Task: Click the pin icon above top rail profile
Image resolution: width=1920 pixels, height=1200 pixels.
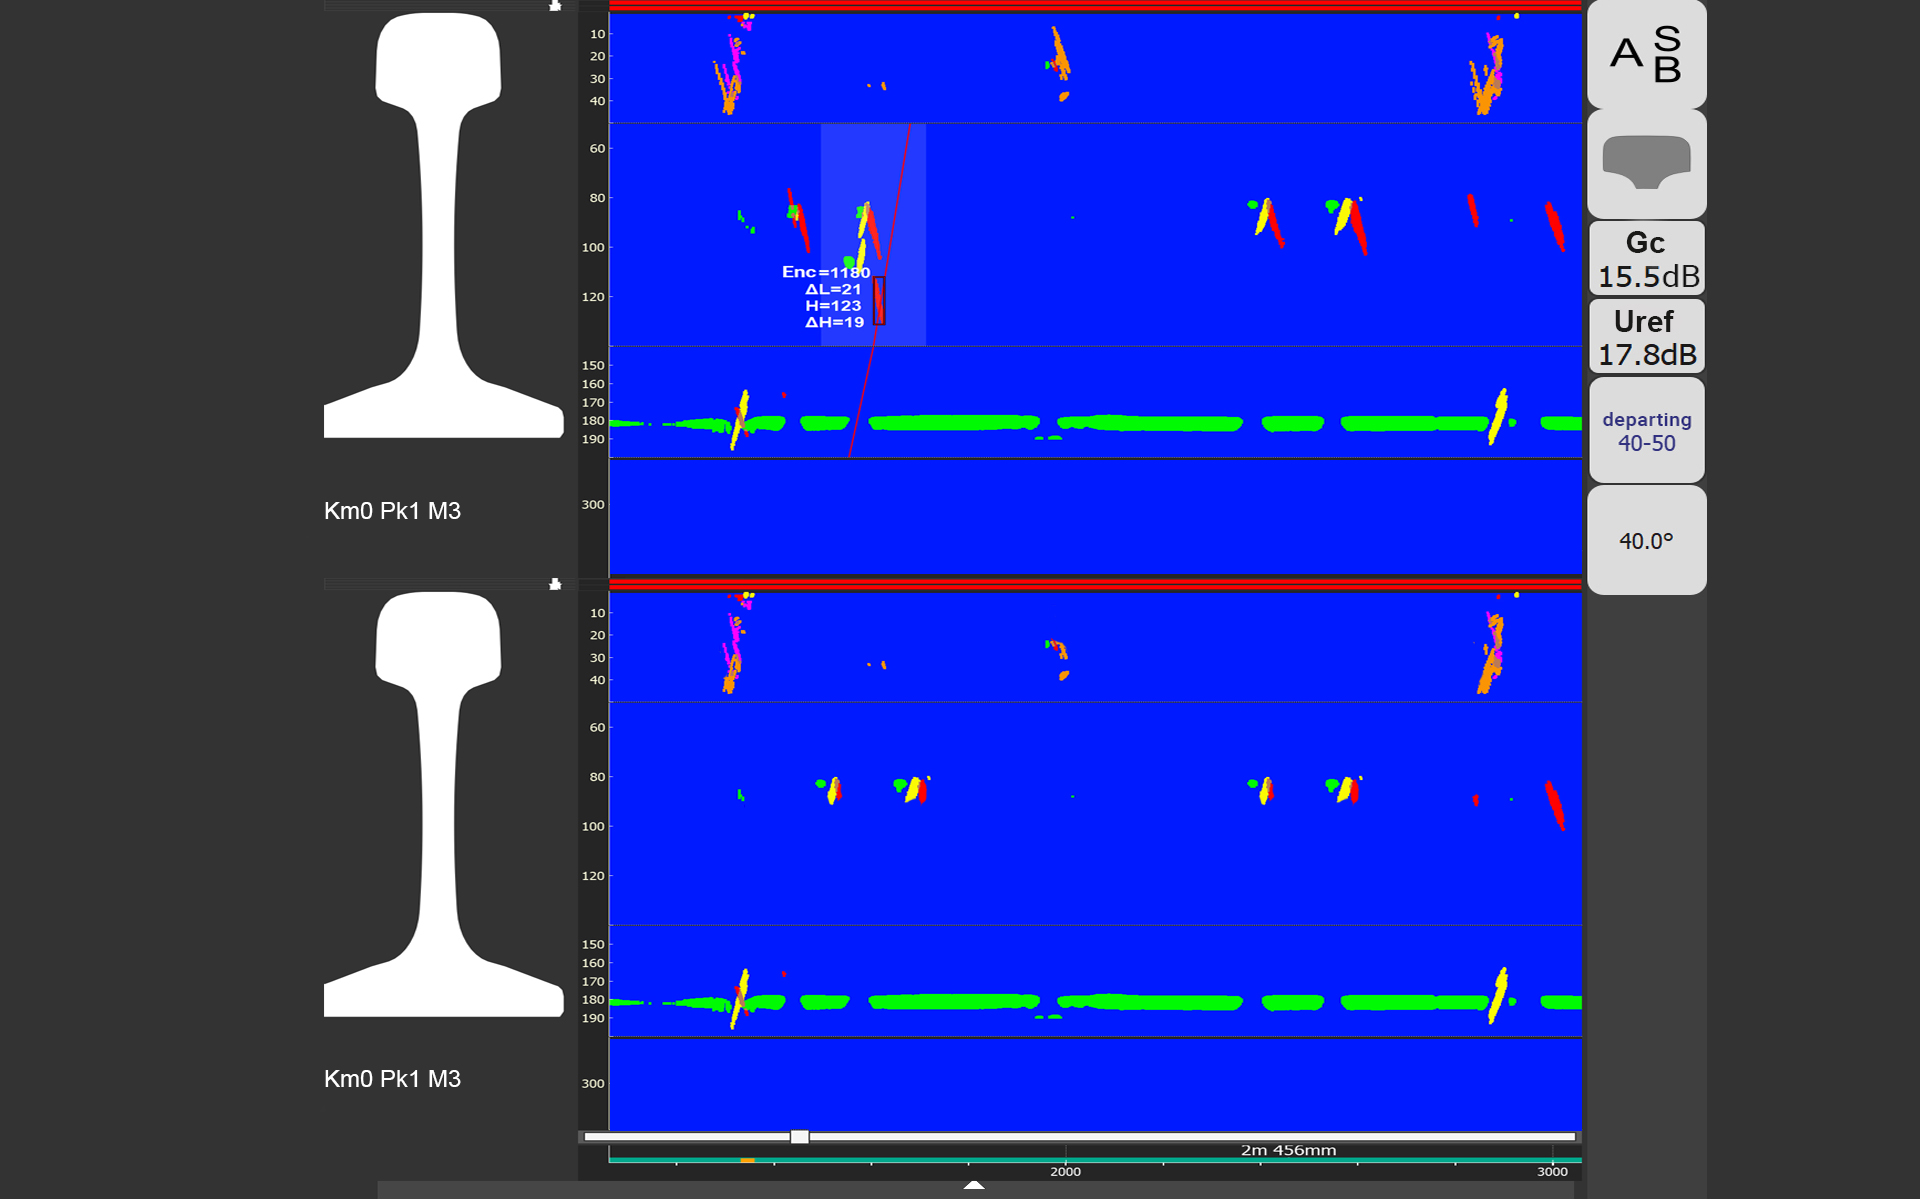Action: point(555,6)
